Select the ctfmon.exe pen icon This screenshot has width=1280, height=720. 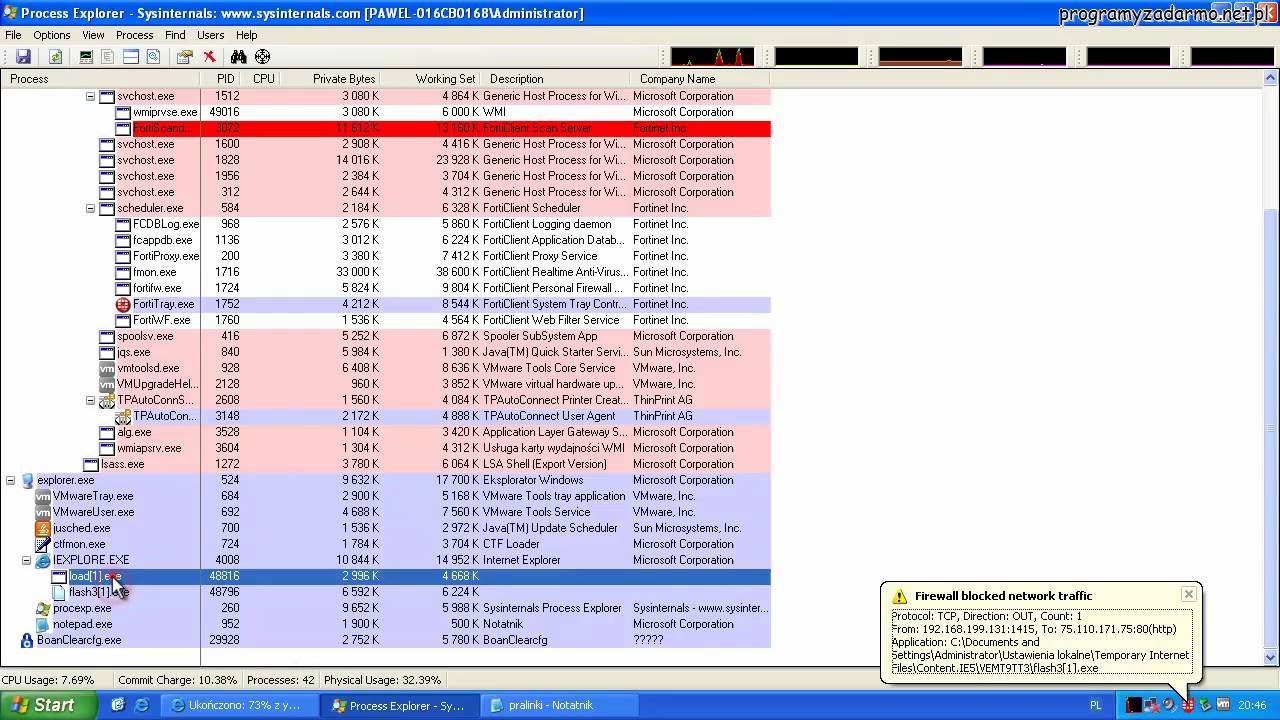[x=43, y=544]
